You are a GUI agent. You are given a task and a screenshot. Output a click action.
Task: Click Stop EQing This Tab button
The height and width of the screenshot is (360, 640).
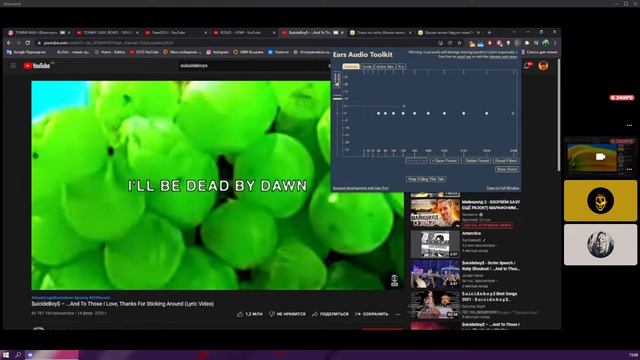(x=426, y=179)
